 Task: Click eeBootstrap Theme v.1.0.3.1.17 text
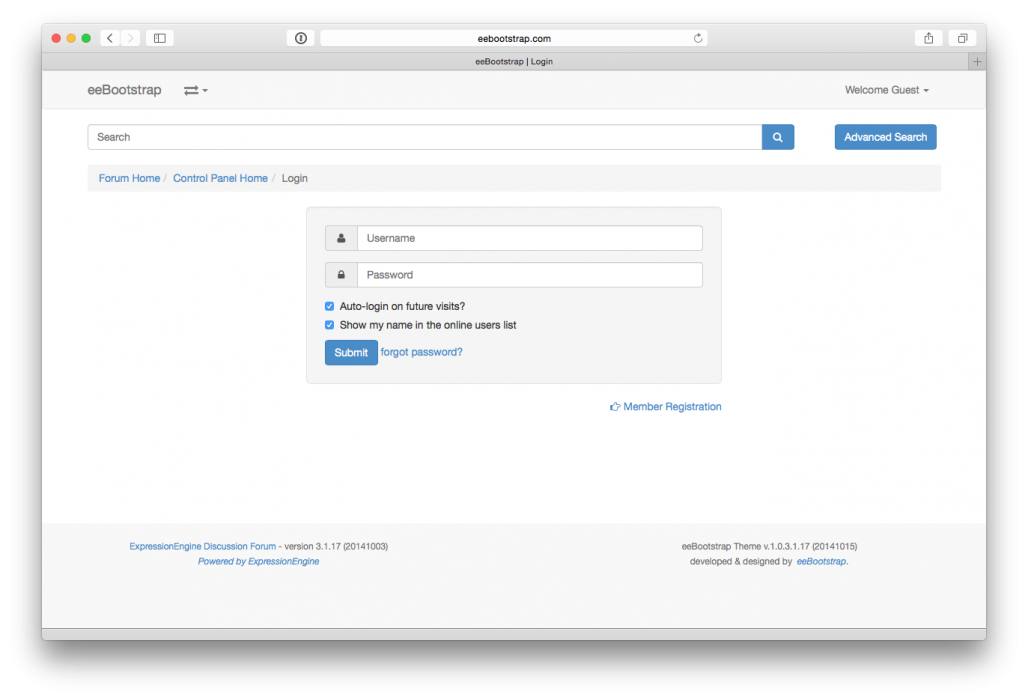769,546
